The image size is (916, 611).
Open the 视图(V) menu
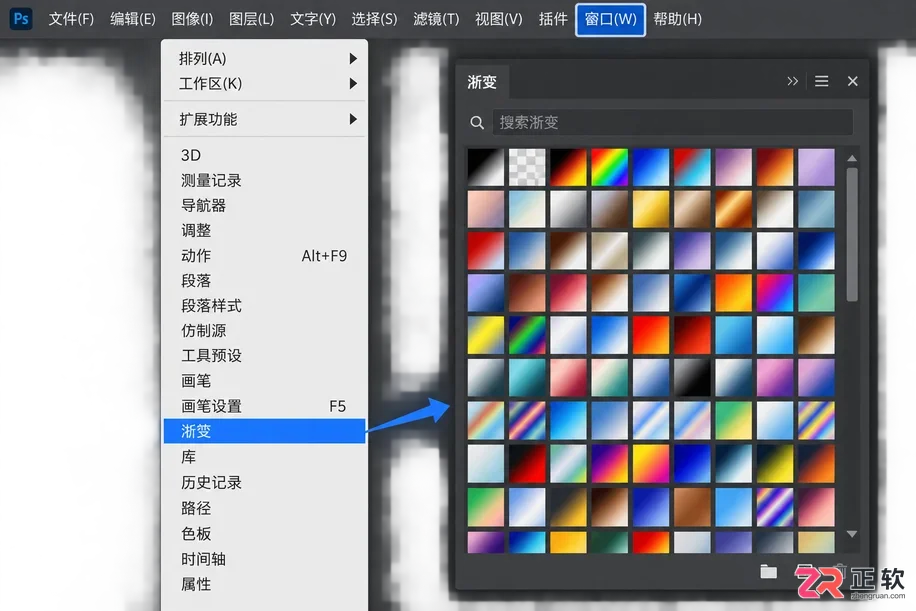coord(499,19)
